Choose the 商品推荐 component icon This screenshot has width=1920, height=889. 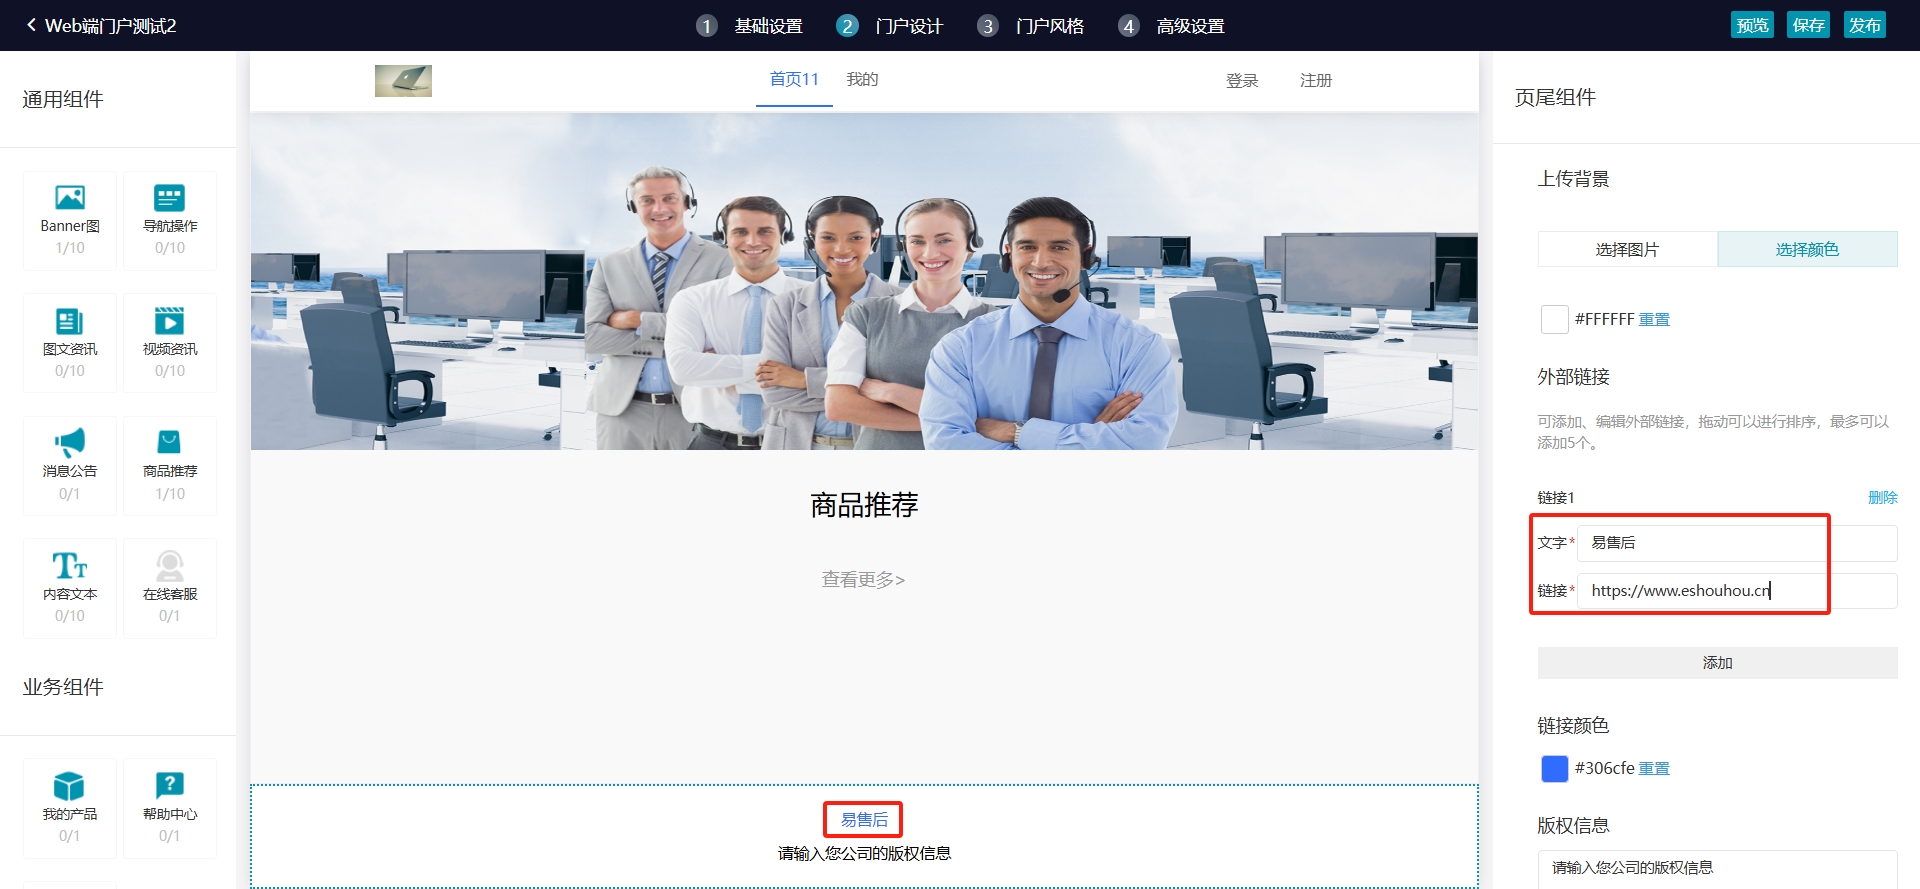170,442
